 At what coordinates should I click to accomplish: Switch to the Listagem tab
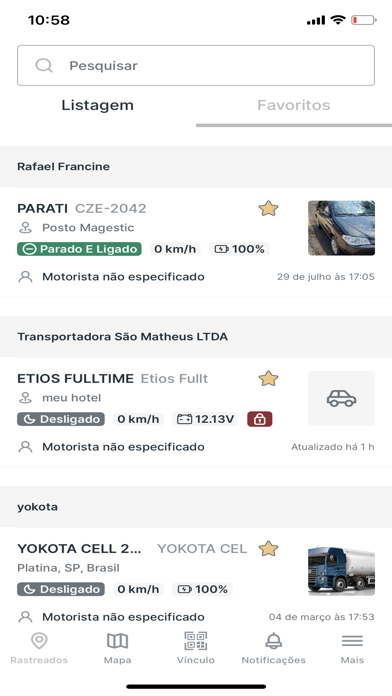[x=98, y=105]
